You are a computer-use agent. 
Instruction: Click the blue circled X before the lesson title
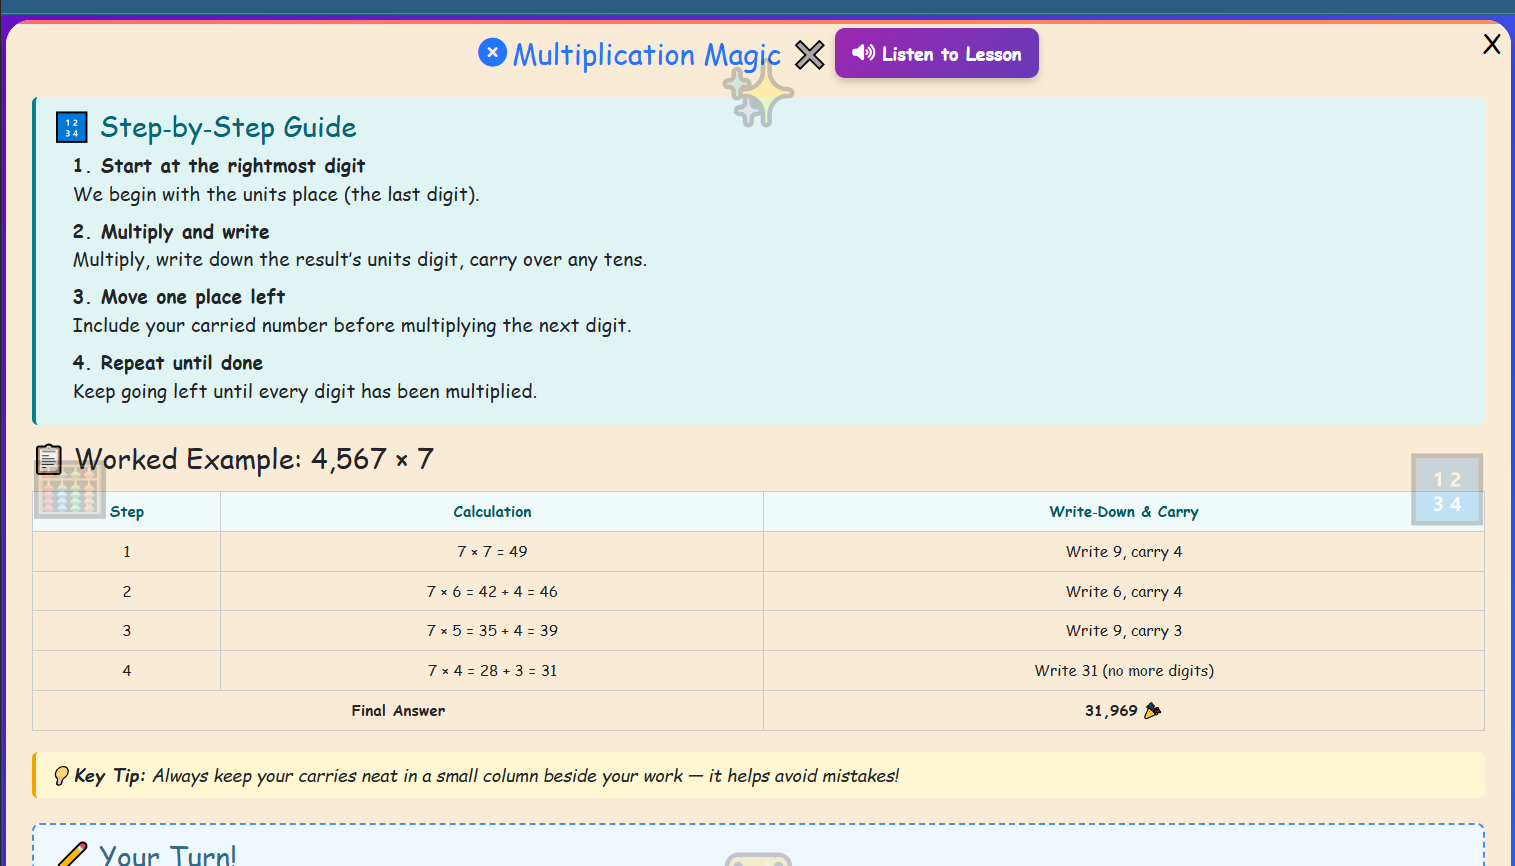(x=493, y=52)
